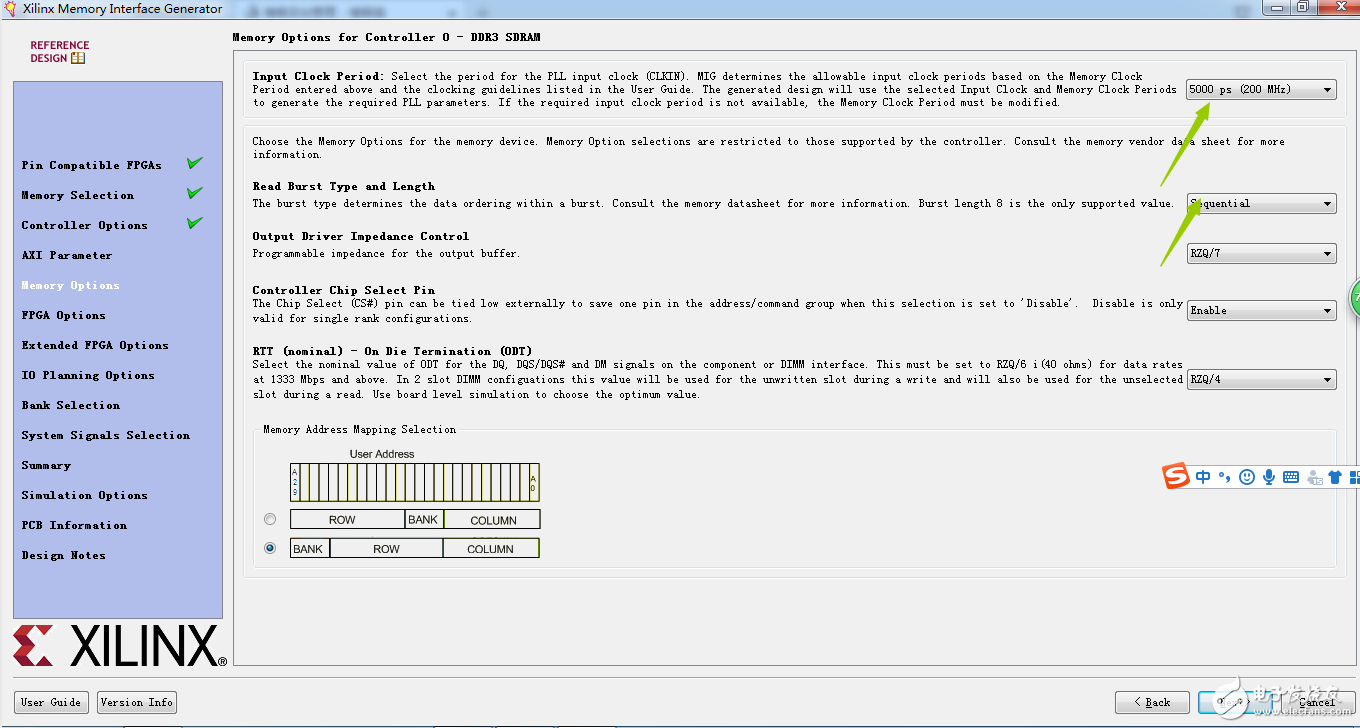The height and width of the screenshot is (728, 1360).
Task: Open Design Notes step
Action: tap(63, 555)
